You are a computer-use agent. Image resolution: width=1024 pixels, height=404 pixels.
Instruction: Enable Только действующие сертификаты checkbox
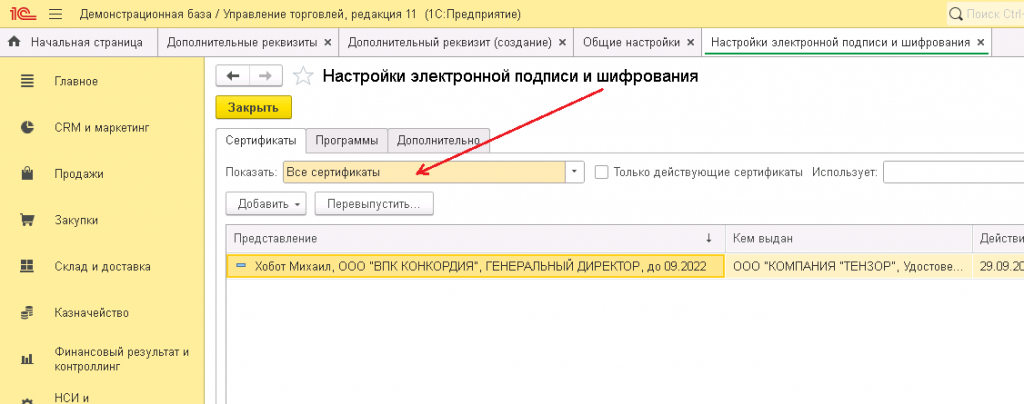[x=601, y=172]
